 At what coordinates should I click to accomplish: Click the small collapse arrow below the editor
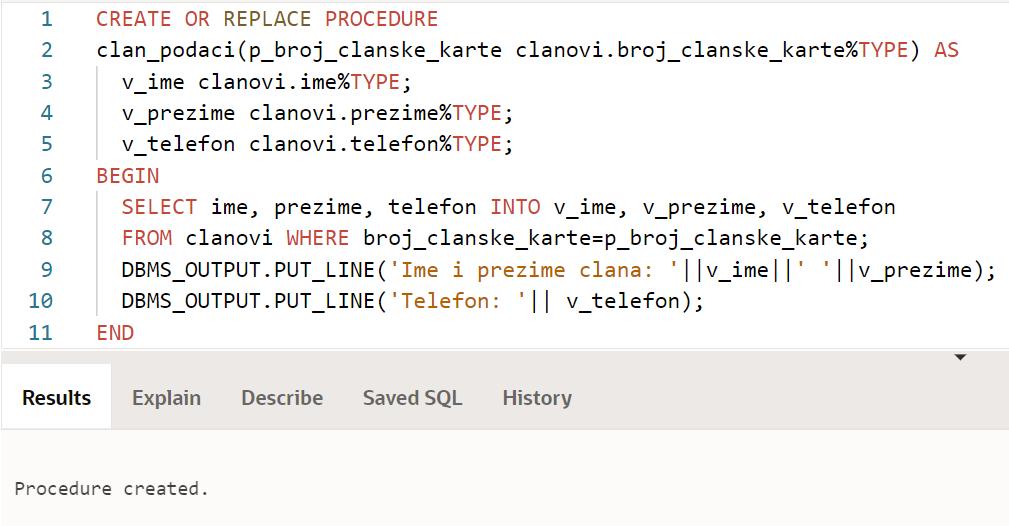coord(960,357)
